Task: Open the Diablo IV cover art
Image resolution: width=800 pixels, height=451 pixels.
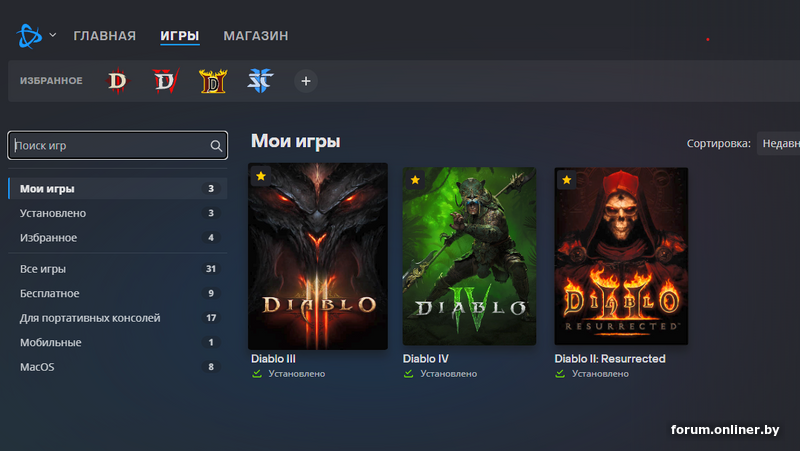Action: pos(469,256)
